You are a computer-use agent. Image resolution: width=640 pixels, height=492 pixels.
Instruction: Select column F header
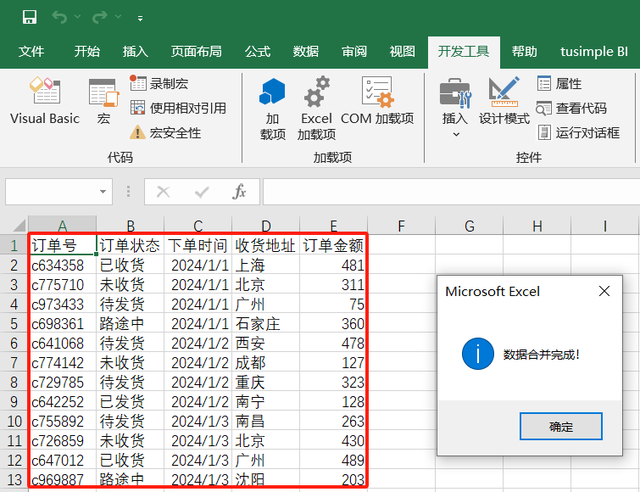click(x=401, y=225)
